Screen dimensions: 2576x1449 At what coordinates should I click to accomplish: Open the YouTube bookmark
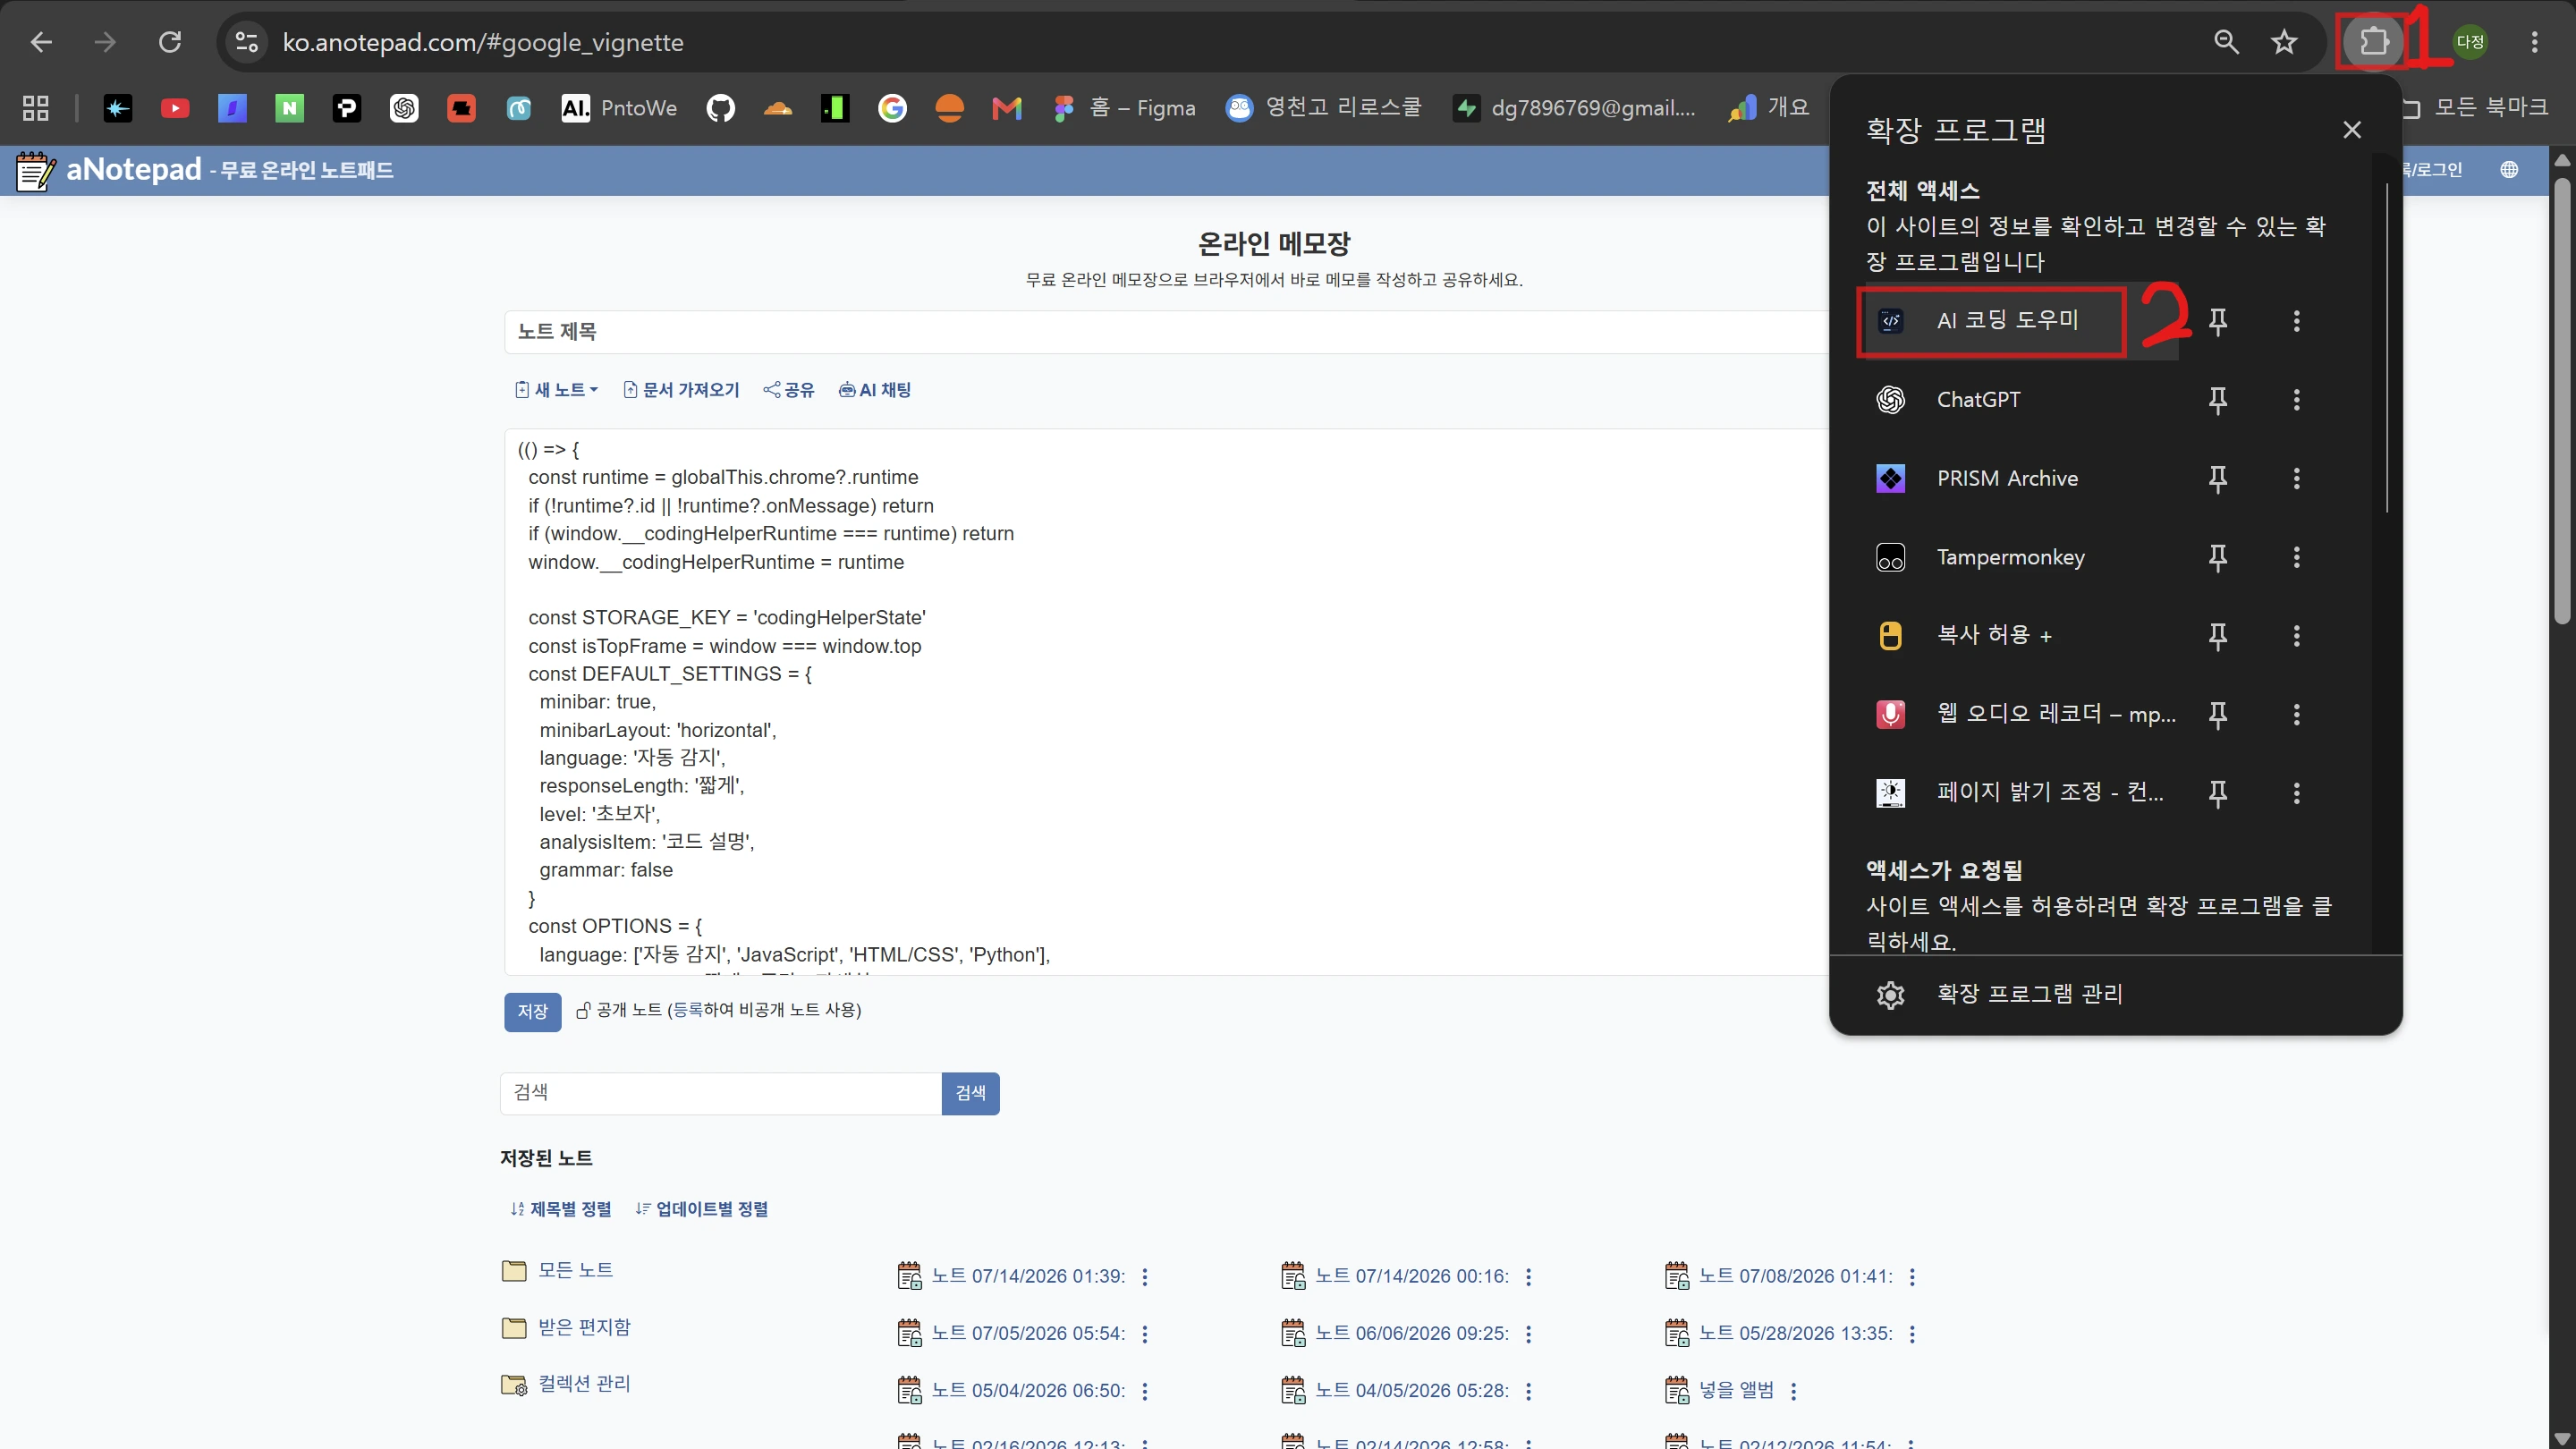[175, 108]
